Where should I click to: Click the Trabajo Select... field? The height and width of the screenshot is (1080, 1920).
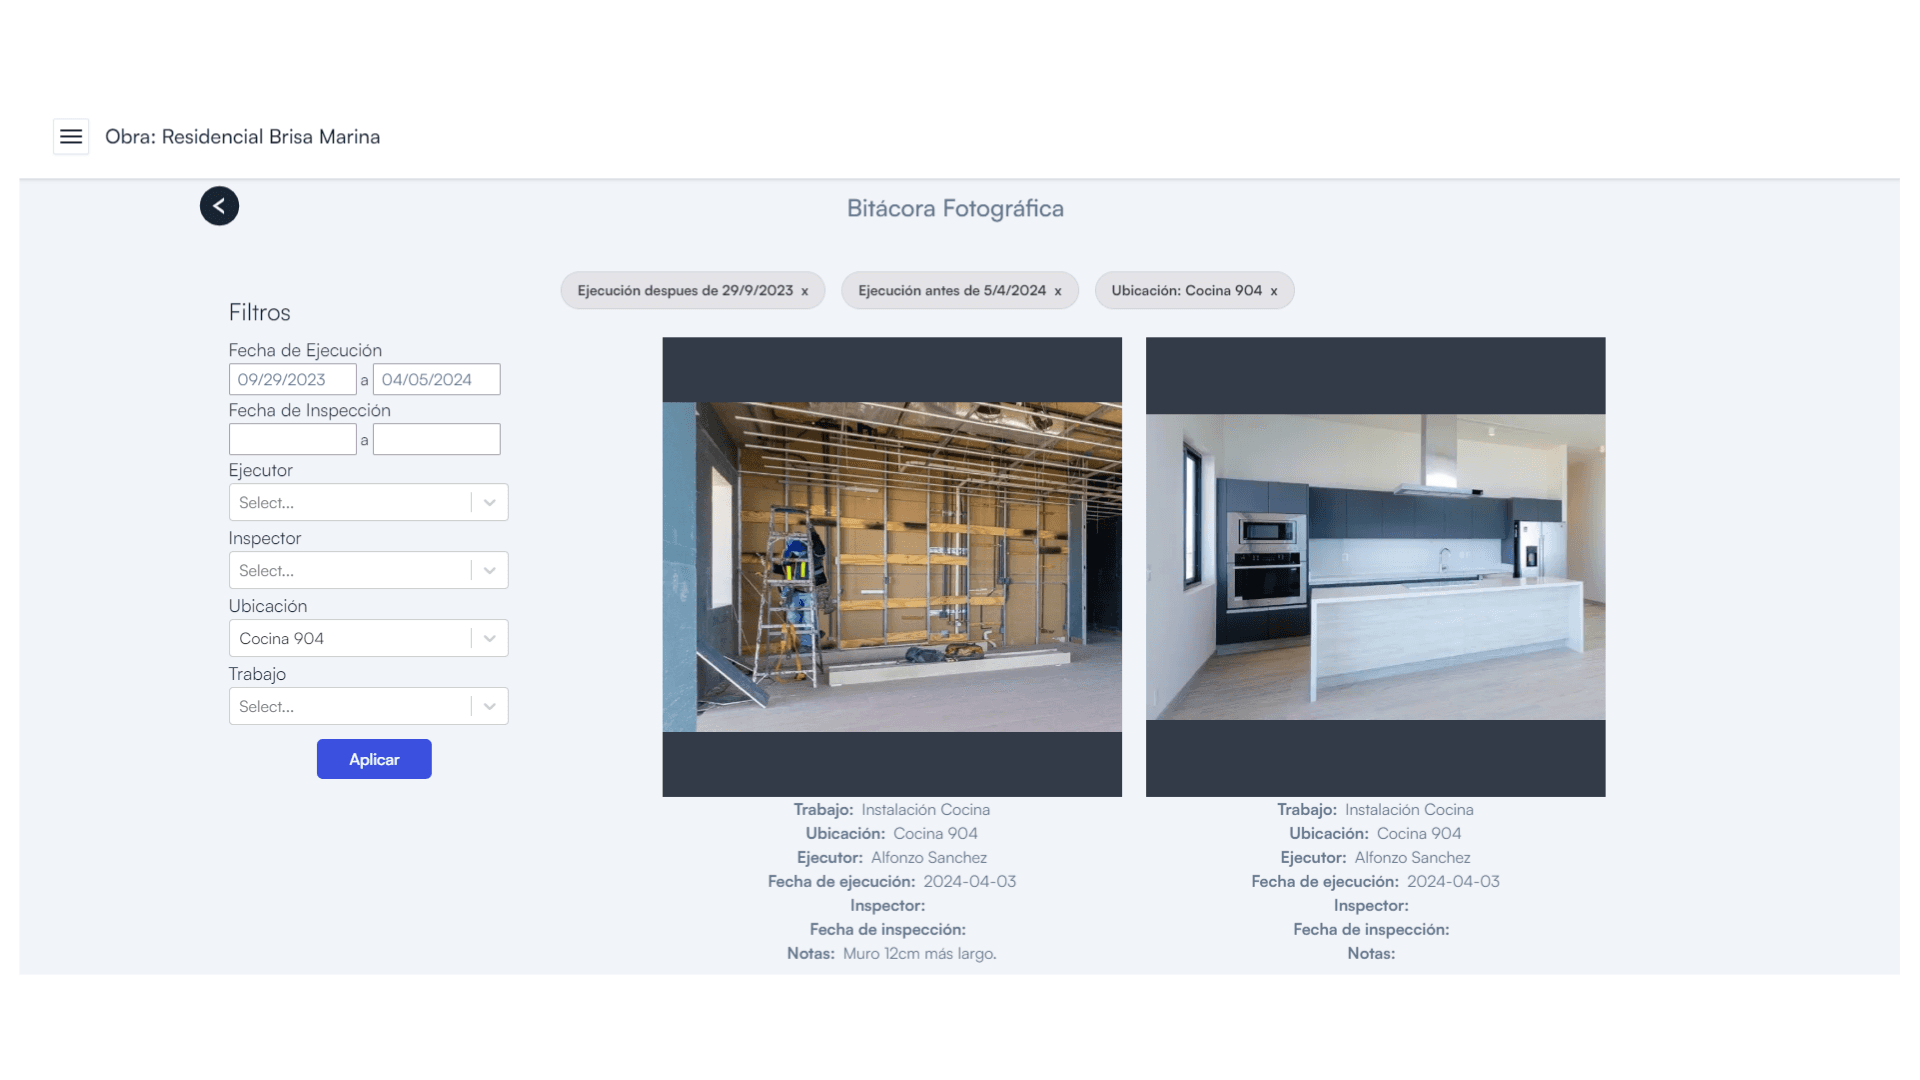(349, 706)
